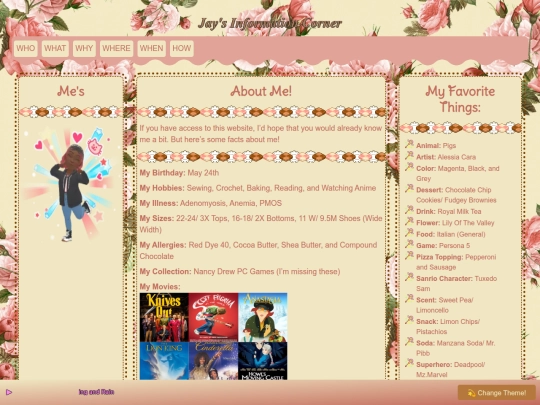Play the music with the purple play icon
This screenshot has width=540, height=405.
pyautogui.click(x=9, y=392)
